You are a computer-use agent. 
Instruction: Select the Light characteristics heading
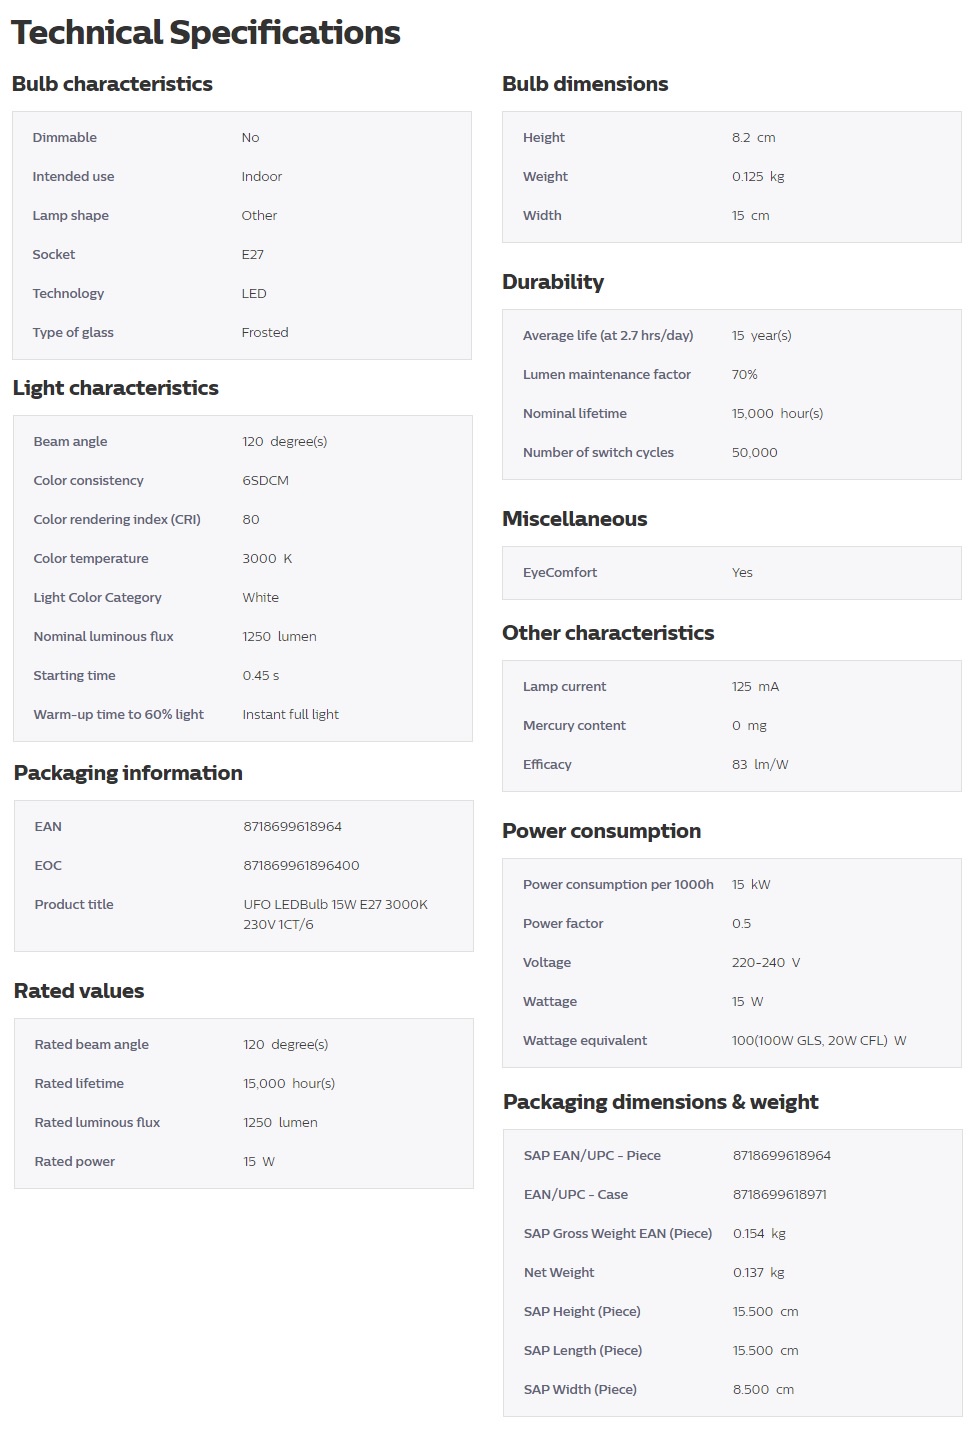[116, 388]
